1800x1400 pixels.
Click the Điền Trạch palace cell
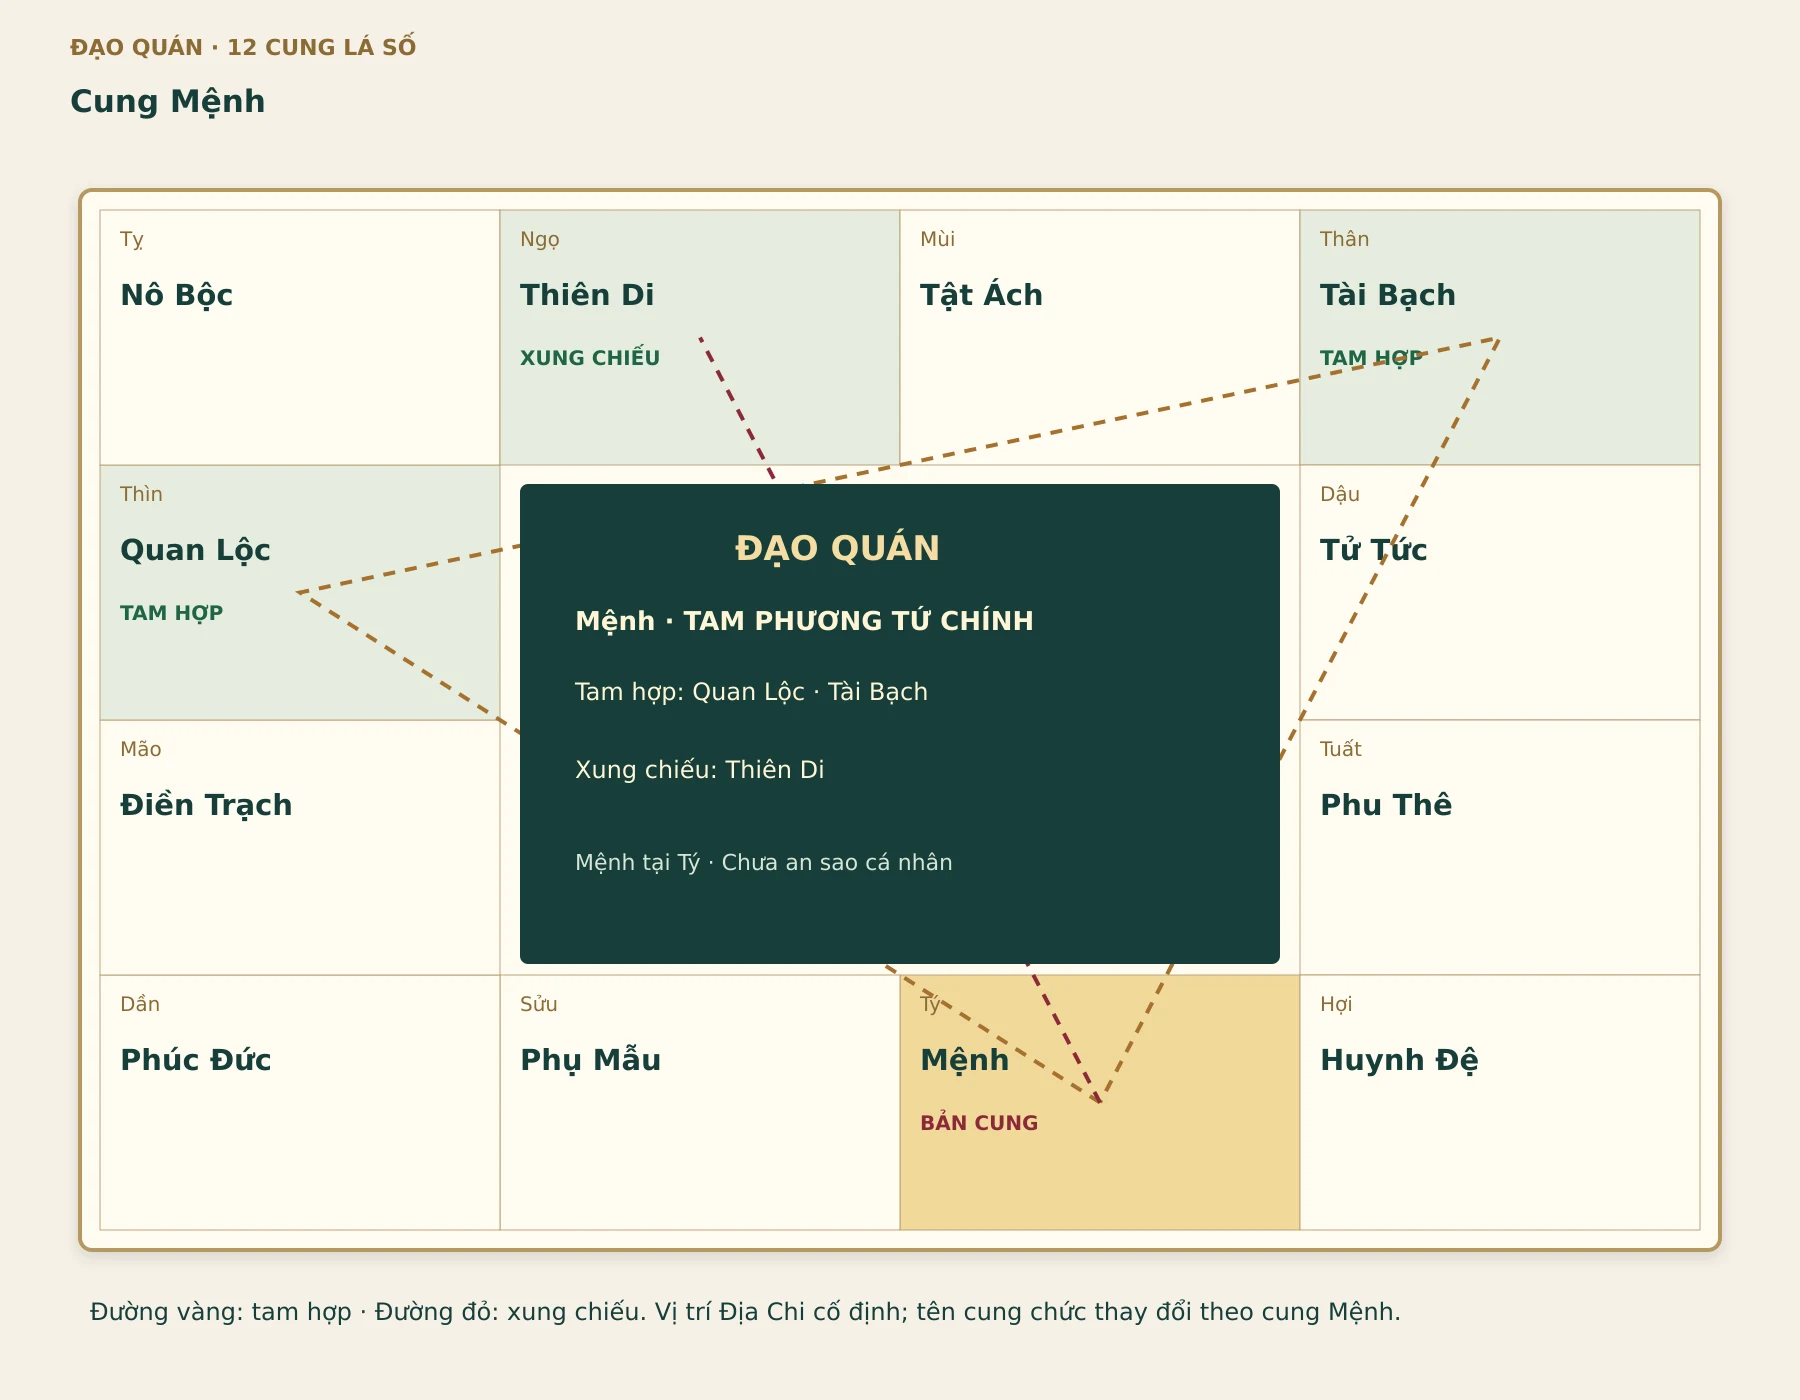(300, 847)
